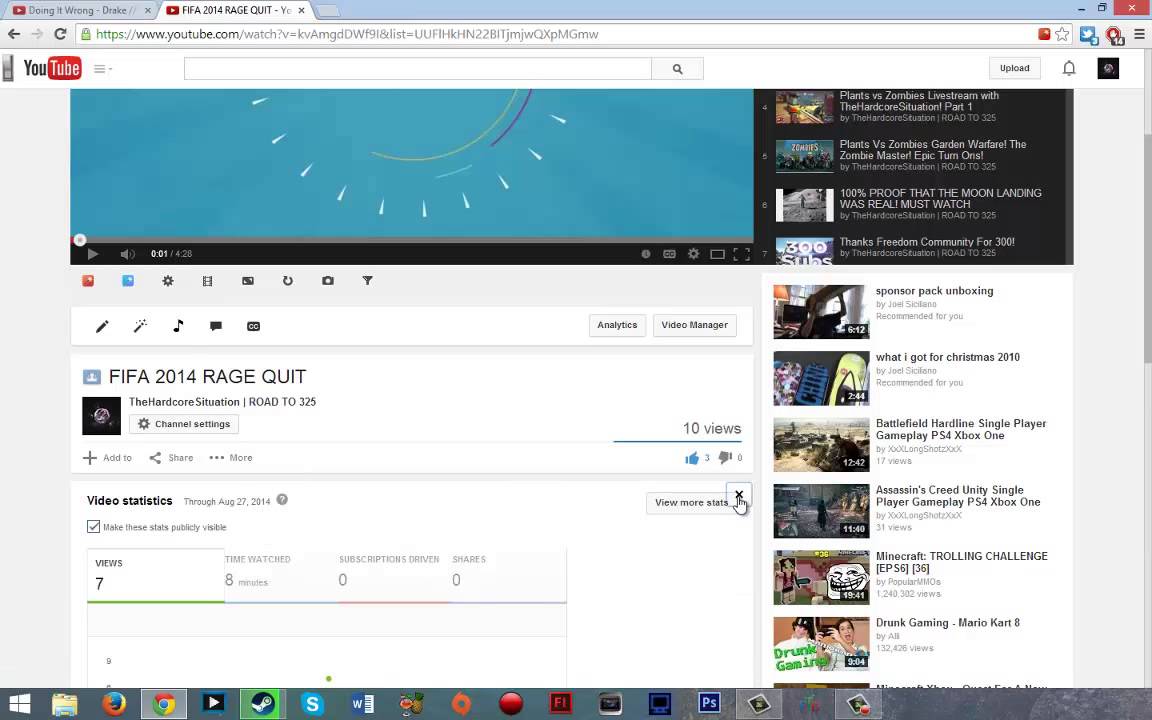Toggle closed captions in the video player
1152x720 pixels.
point(669,253)
